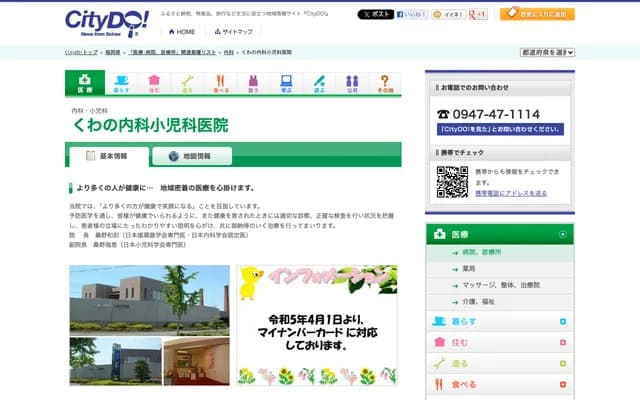Image resolution: width=640 pixels, height=400 pixels.
Task: Click the Facebook like button
Action: [x=412, y=14]
